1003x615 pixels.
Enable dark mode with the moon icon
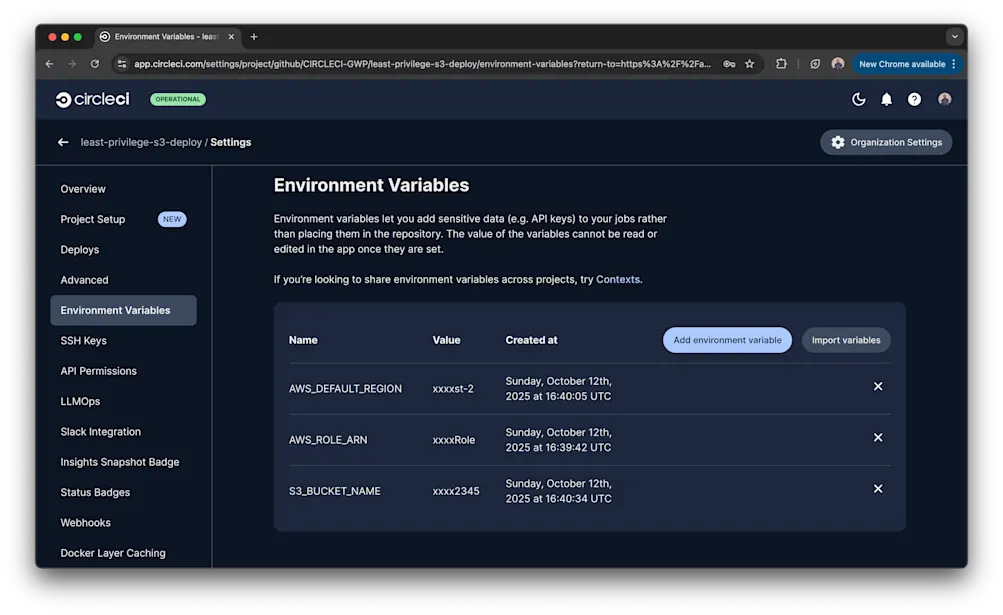pyautogui.click(x=858, y=99)
